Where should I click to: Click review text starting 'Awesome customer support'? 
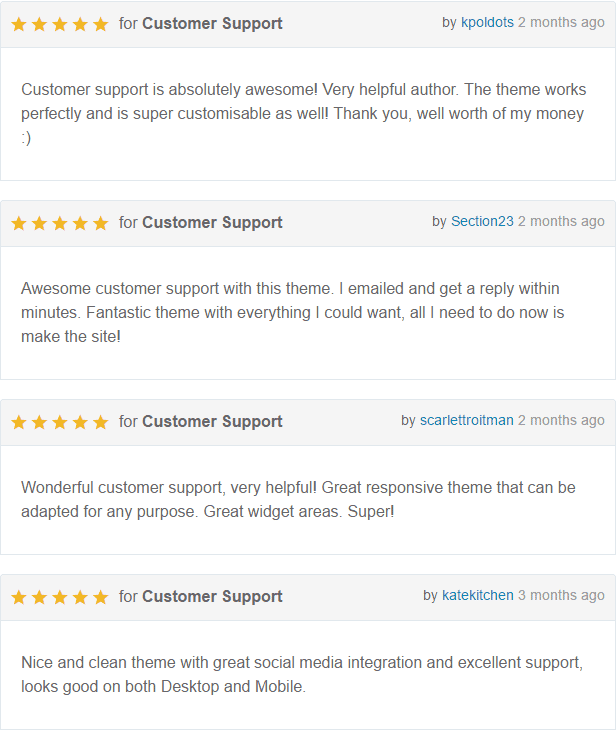coord(293,313)
